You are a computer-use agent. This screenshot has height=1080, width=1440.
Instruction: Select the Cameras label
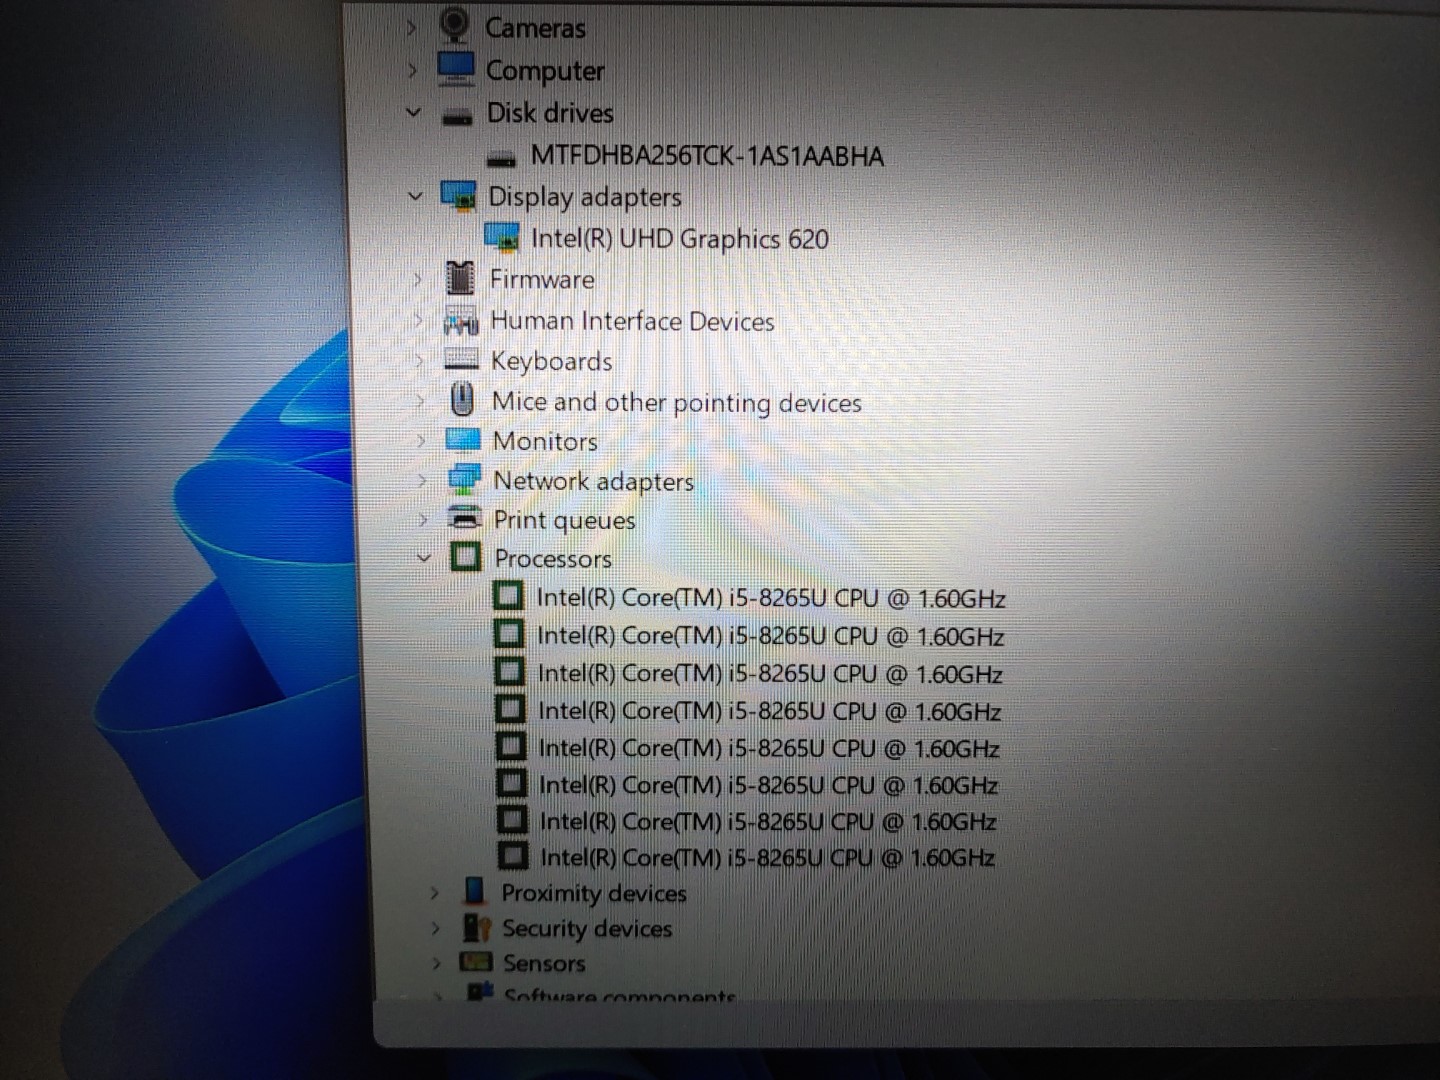tap(535, 28)
